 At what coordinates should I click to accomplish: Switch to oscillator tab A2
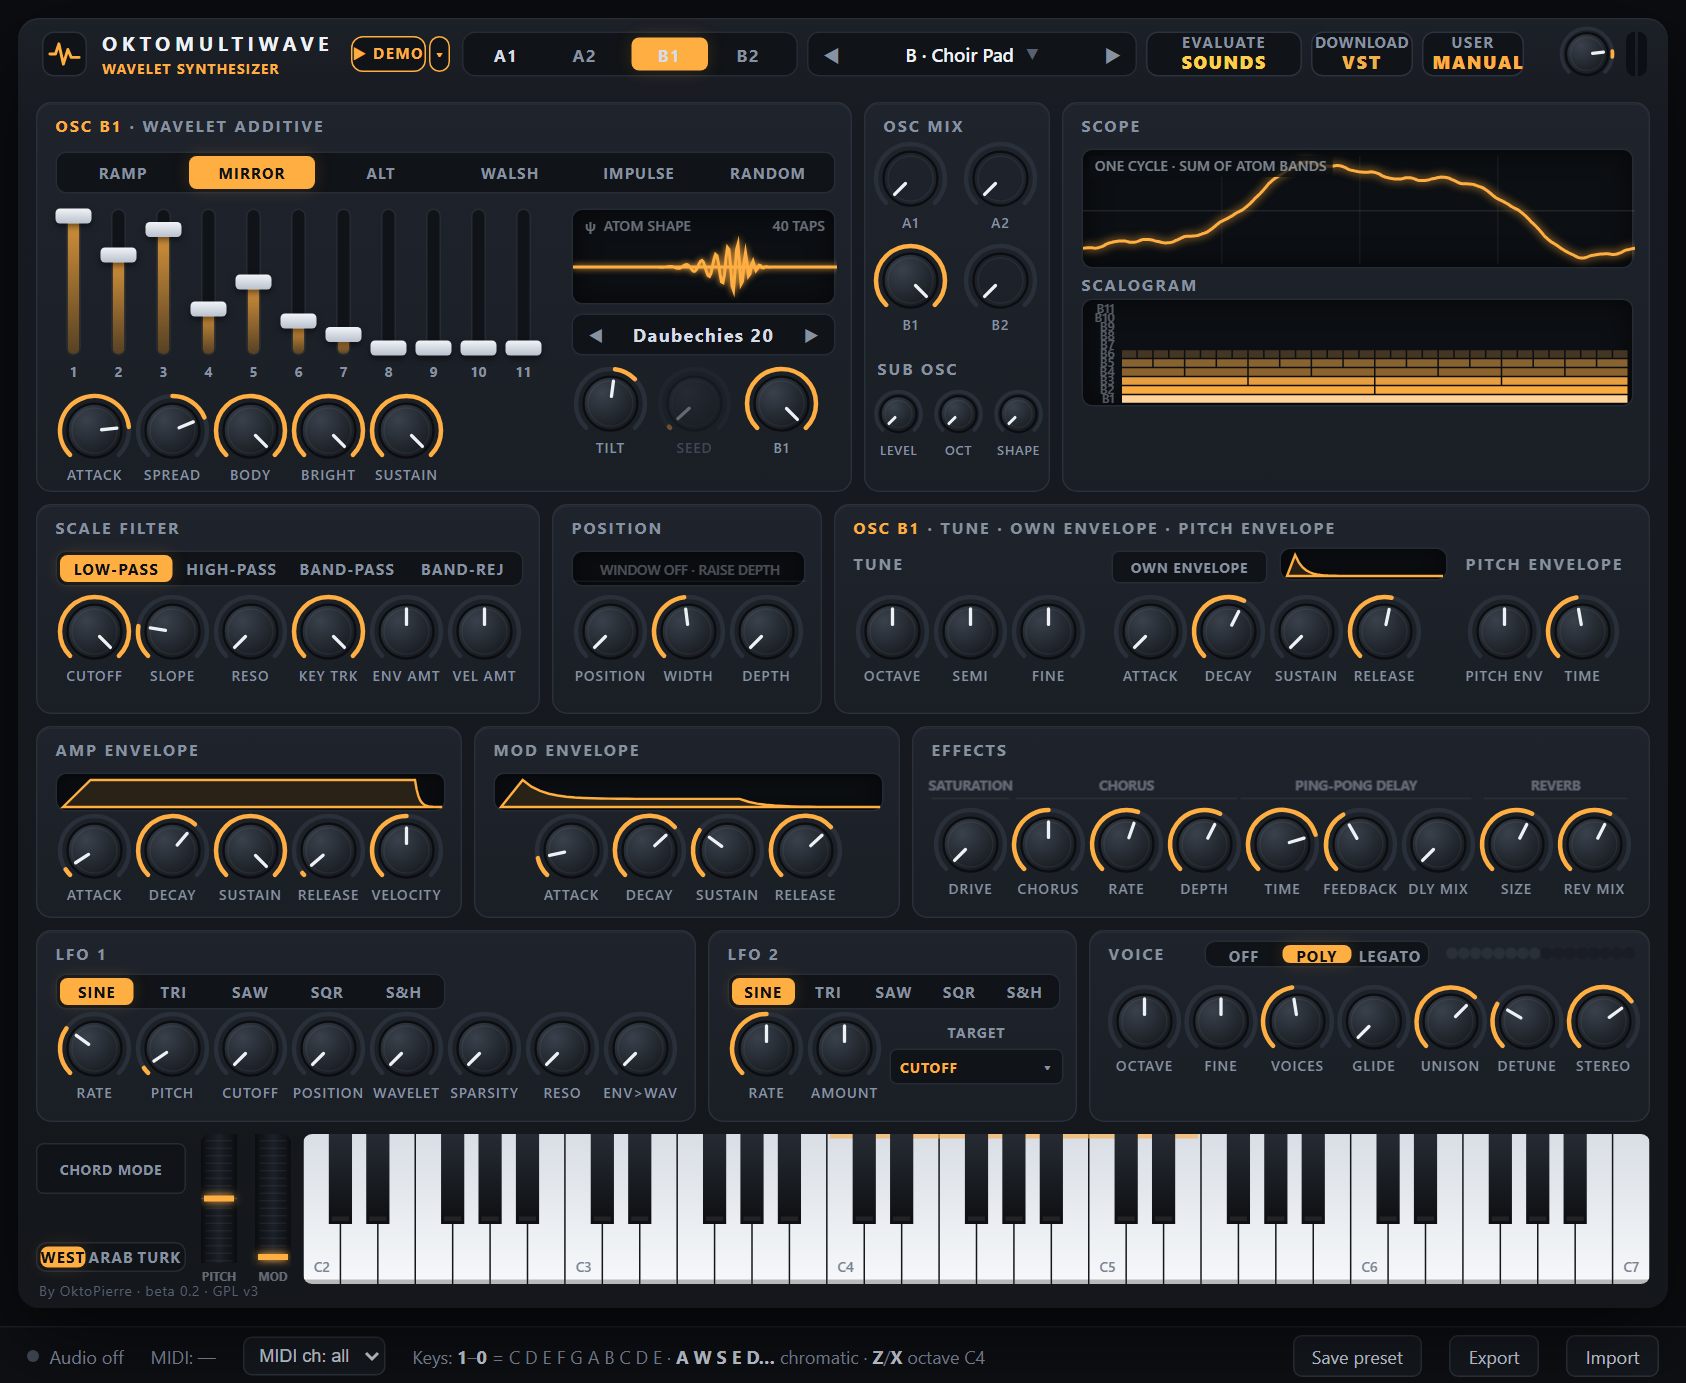(x=584, y=56)
